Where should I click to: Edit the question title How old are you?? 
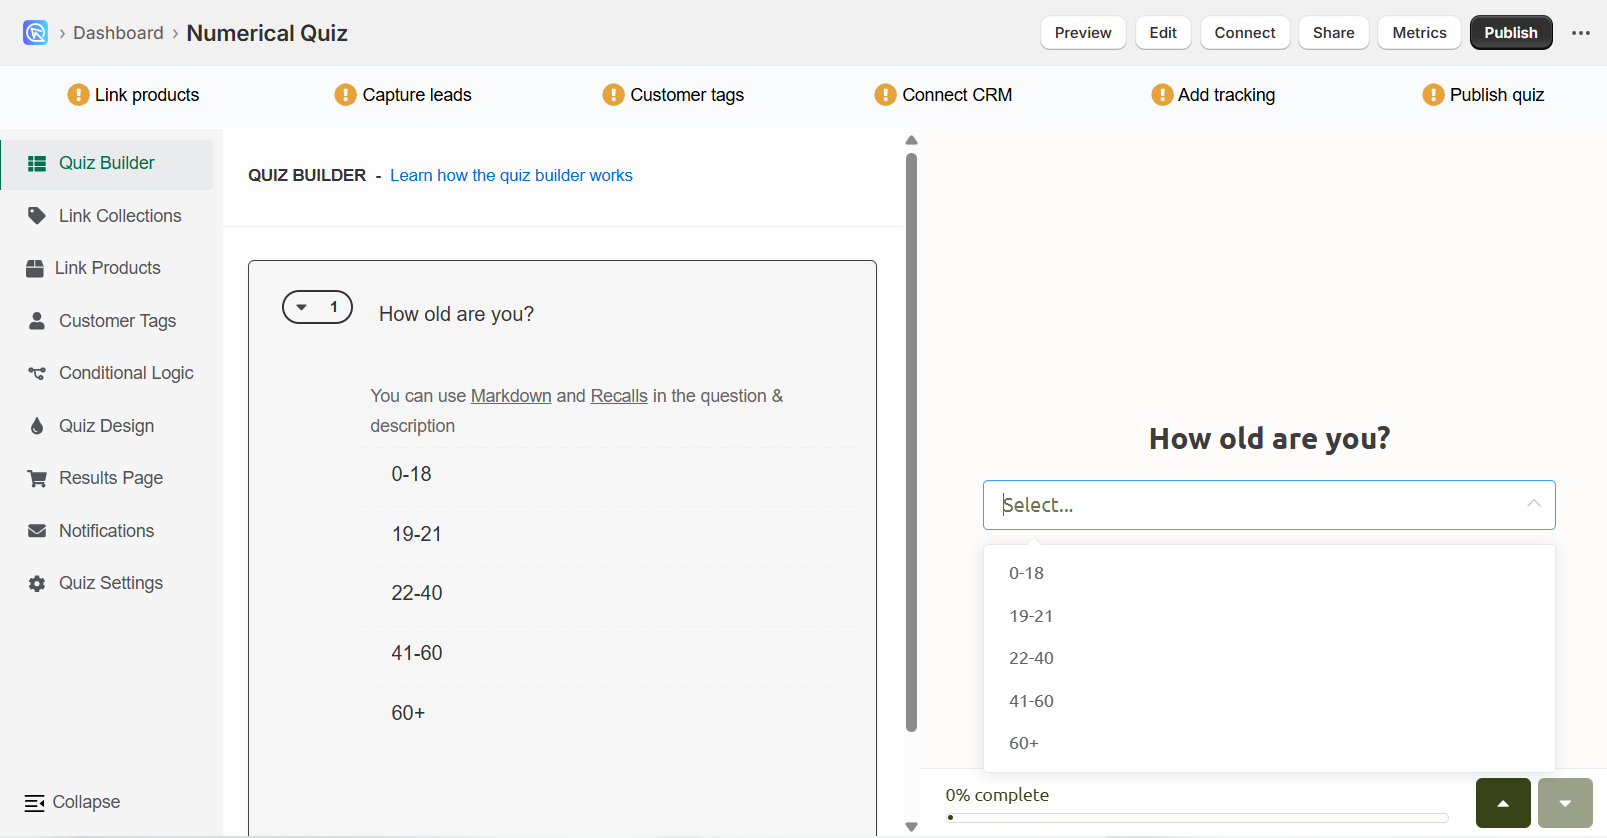click(x=456, y=314)
